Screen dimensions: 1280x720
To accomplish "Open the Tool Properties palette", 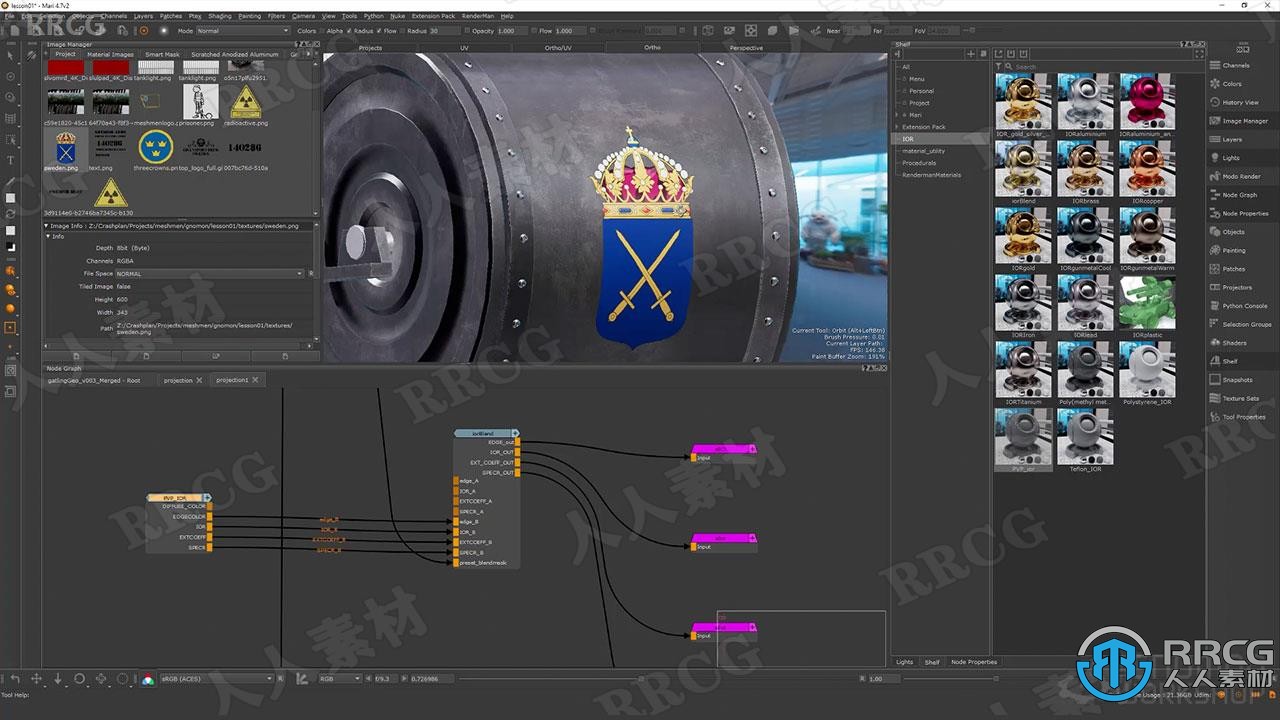I will [1244, 417].
